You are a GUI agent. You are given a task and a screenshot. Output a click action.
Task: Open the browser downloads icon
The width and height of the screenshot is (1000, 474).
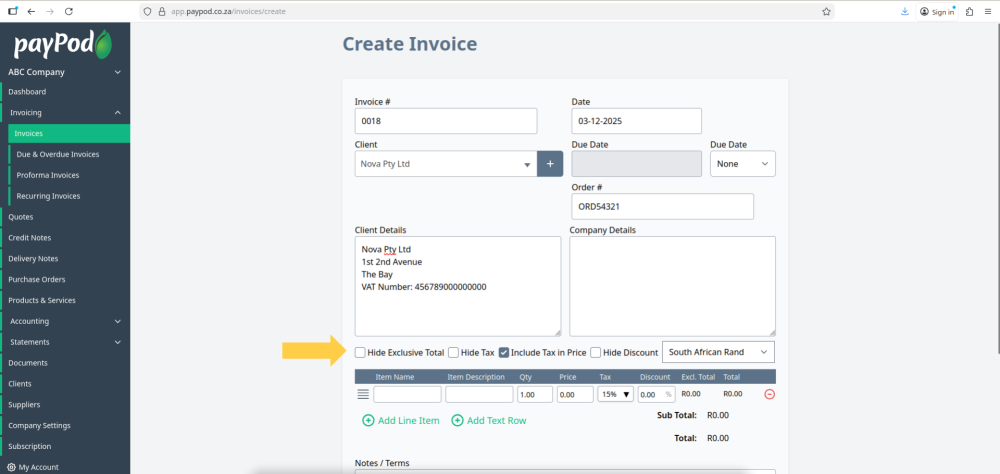pyautogui.click(x=904, y=11)
